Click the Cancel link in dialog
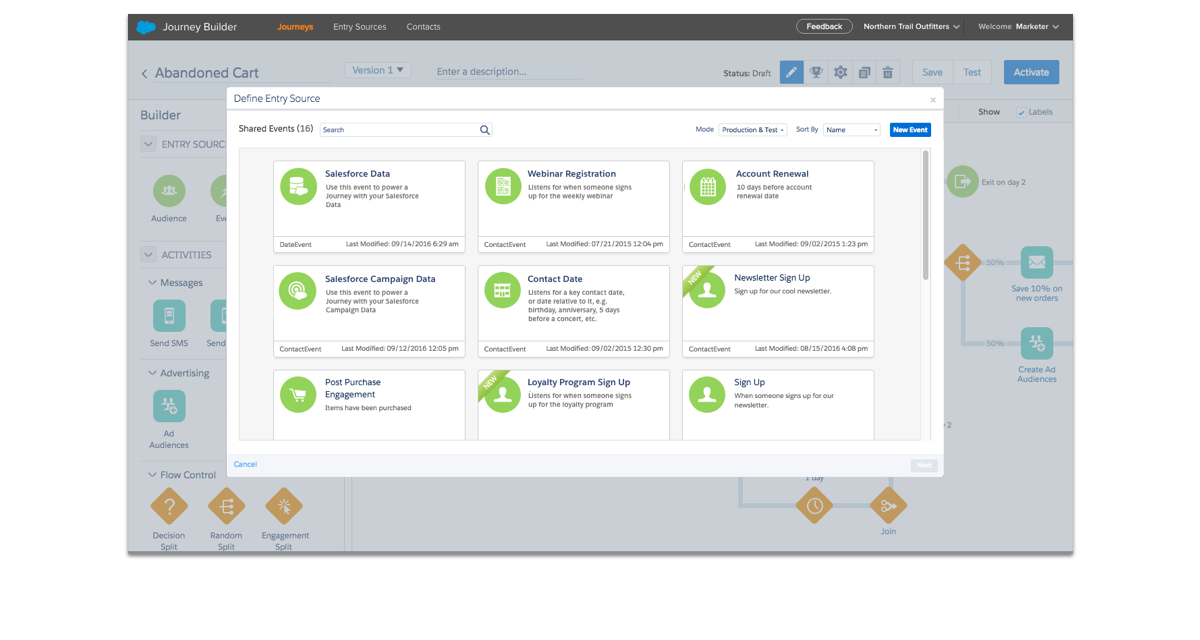Viewport: 1200px width, 640px height. [245, 464]
